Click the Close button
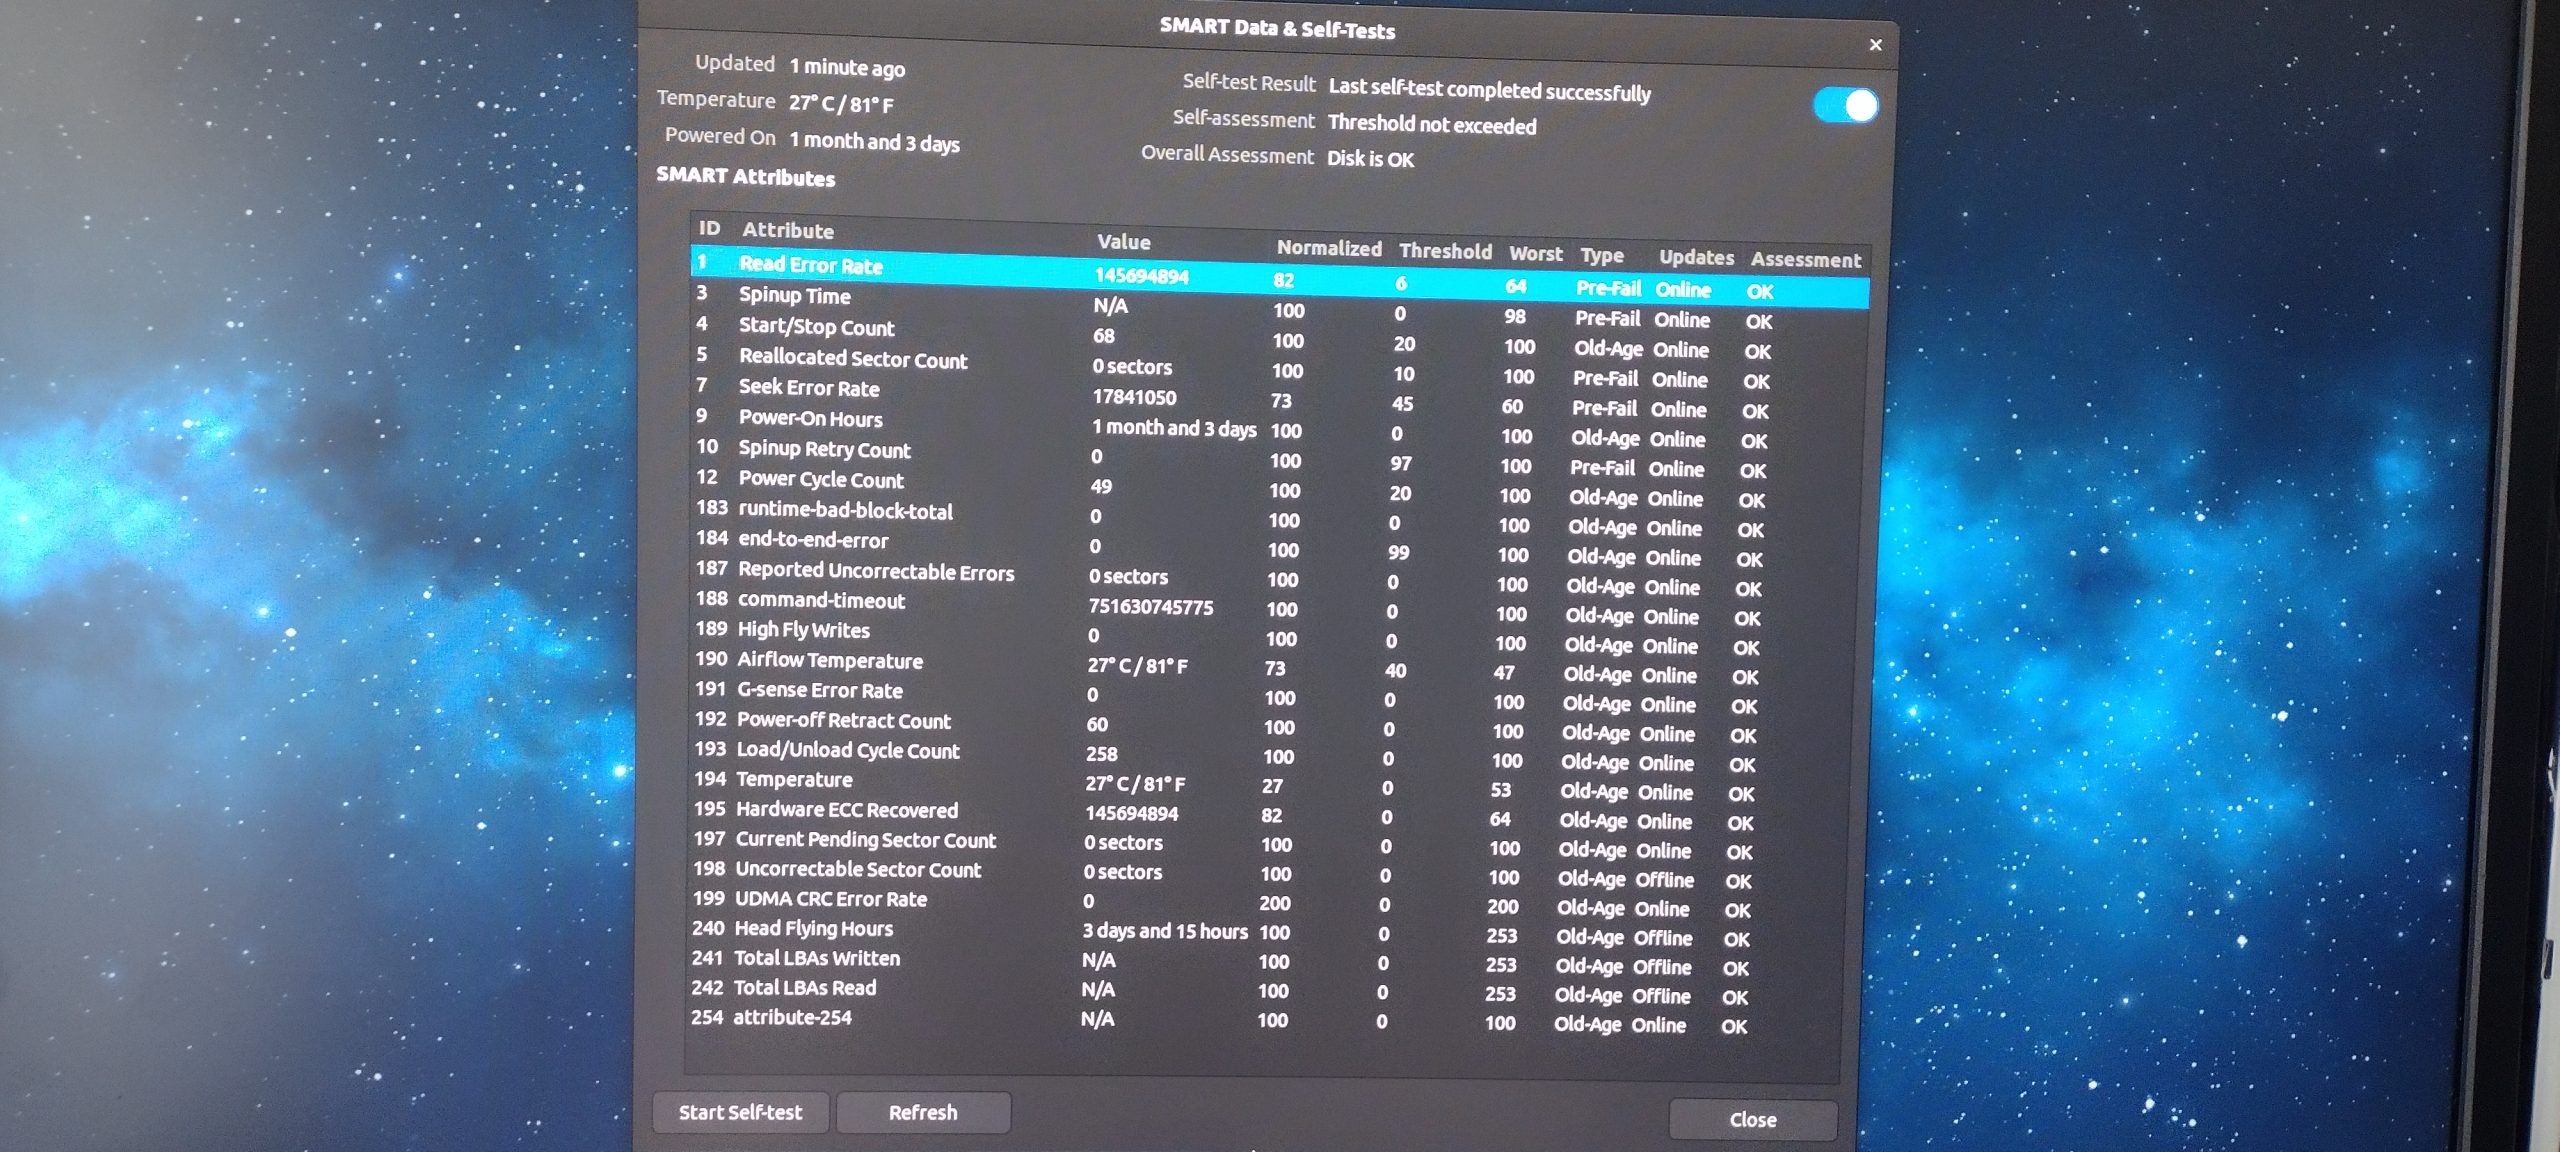Image resolution: width=2560 pixels, height=1152 pixels. [1753, 1120]
